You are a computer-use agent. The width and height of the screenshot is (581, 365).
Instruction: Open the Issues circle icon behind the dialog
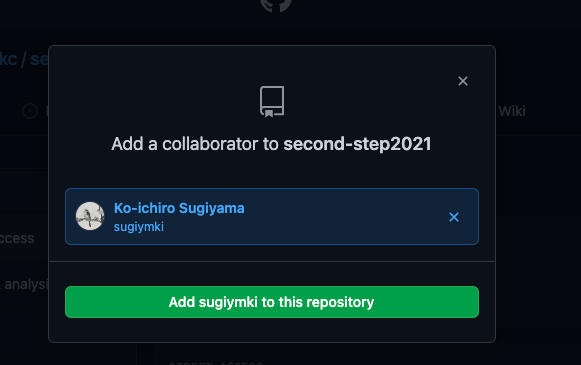tap(30, 111)
